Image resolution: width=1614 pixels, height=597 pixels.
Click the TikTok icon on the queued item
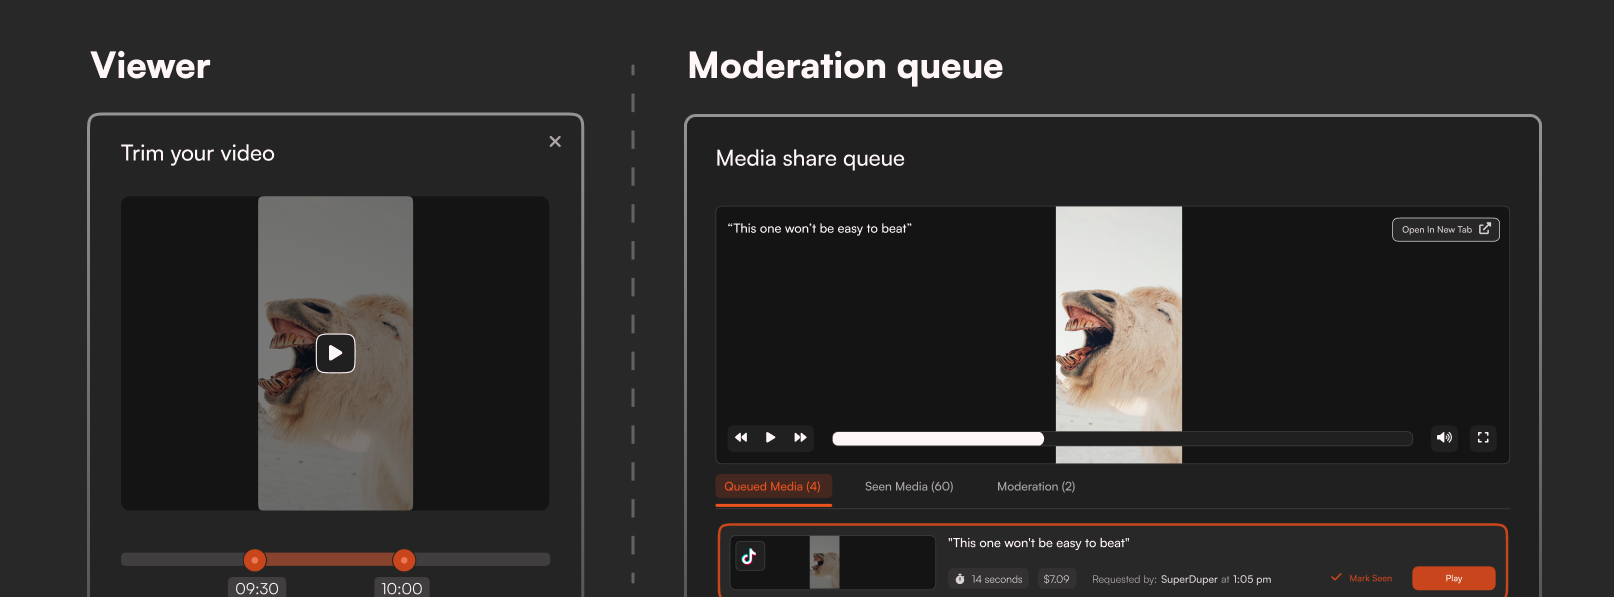coord(749,556)
